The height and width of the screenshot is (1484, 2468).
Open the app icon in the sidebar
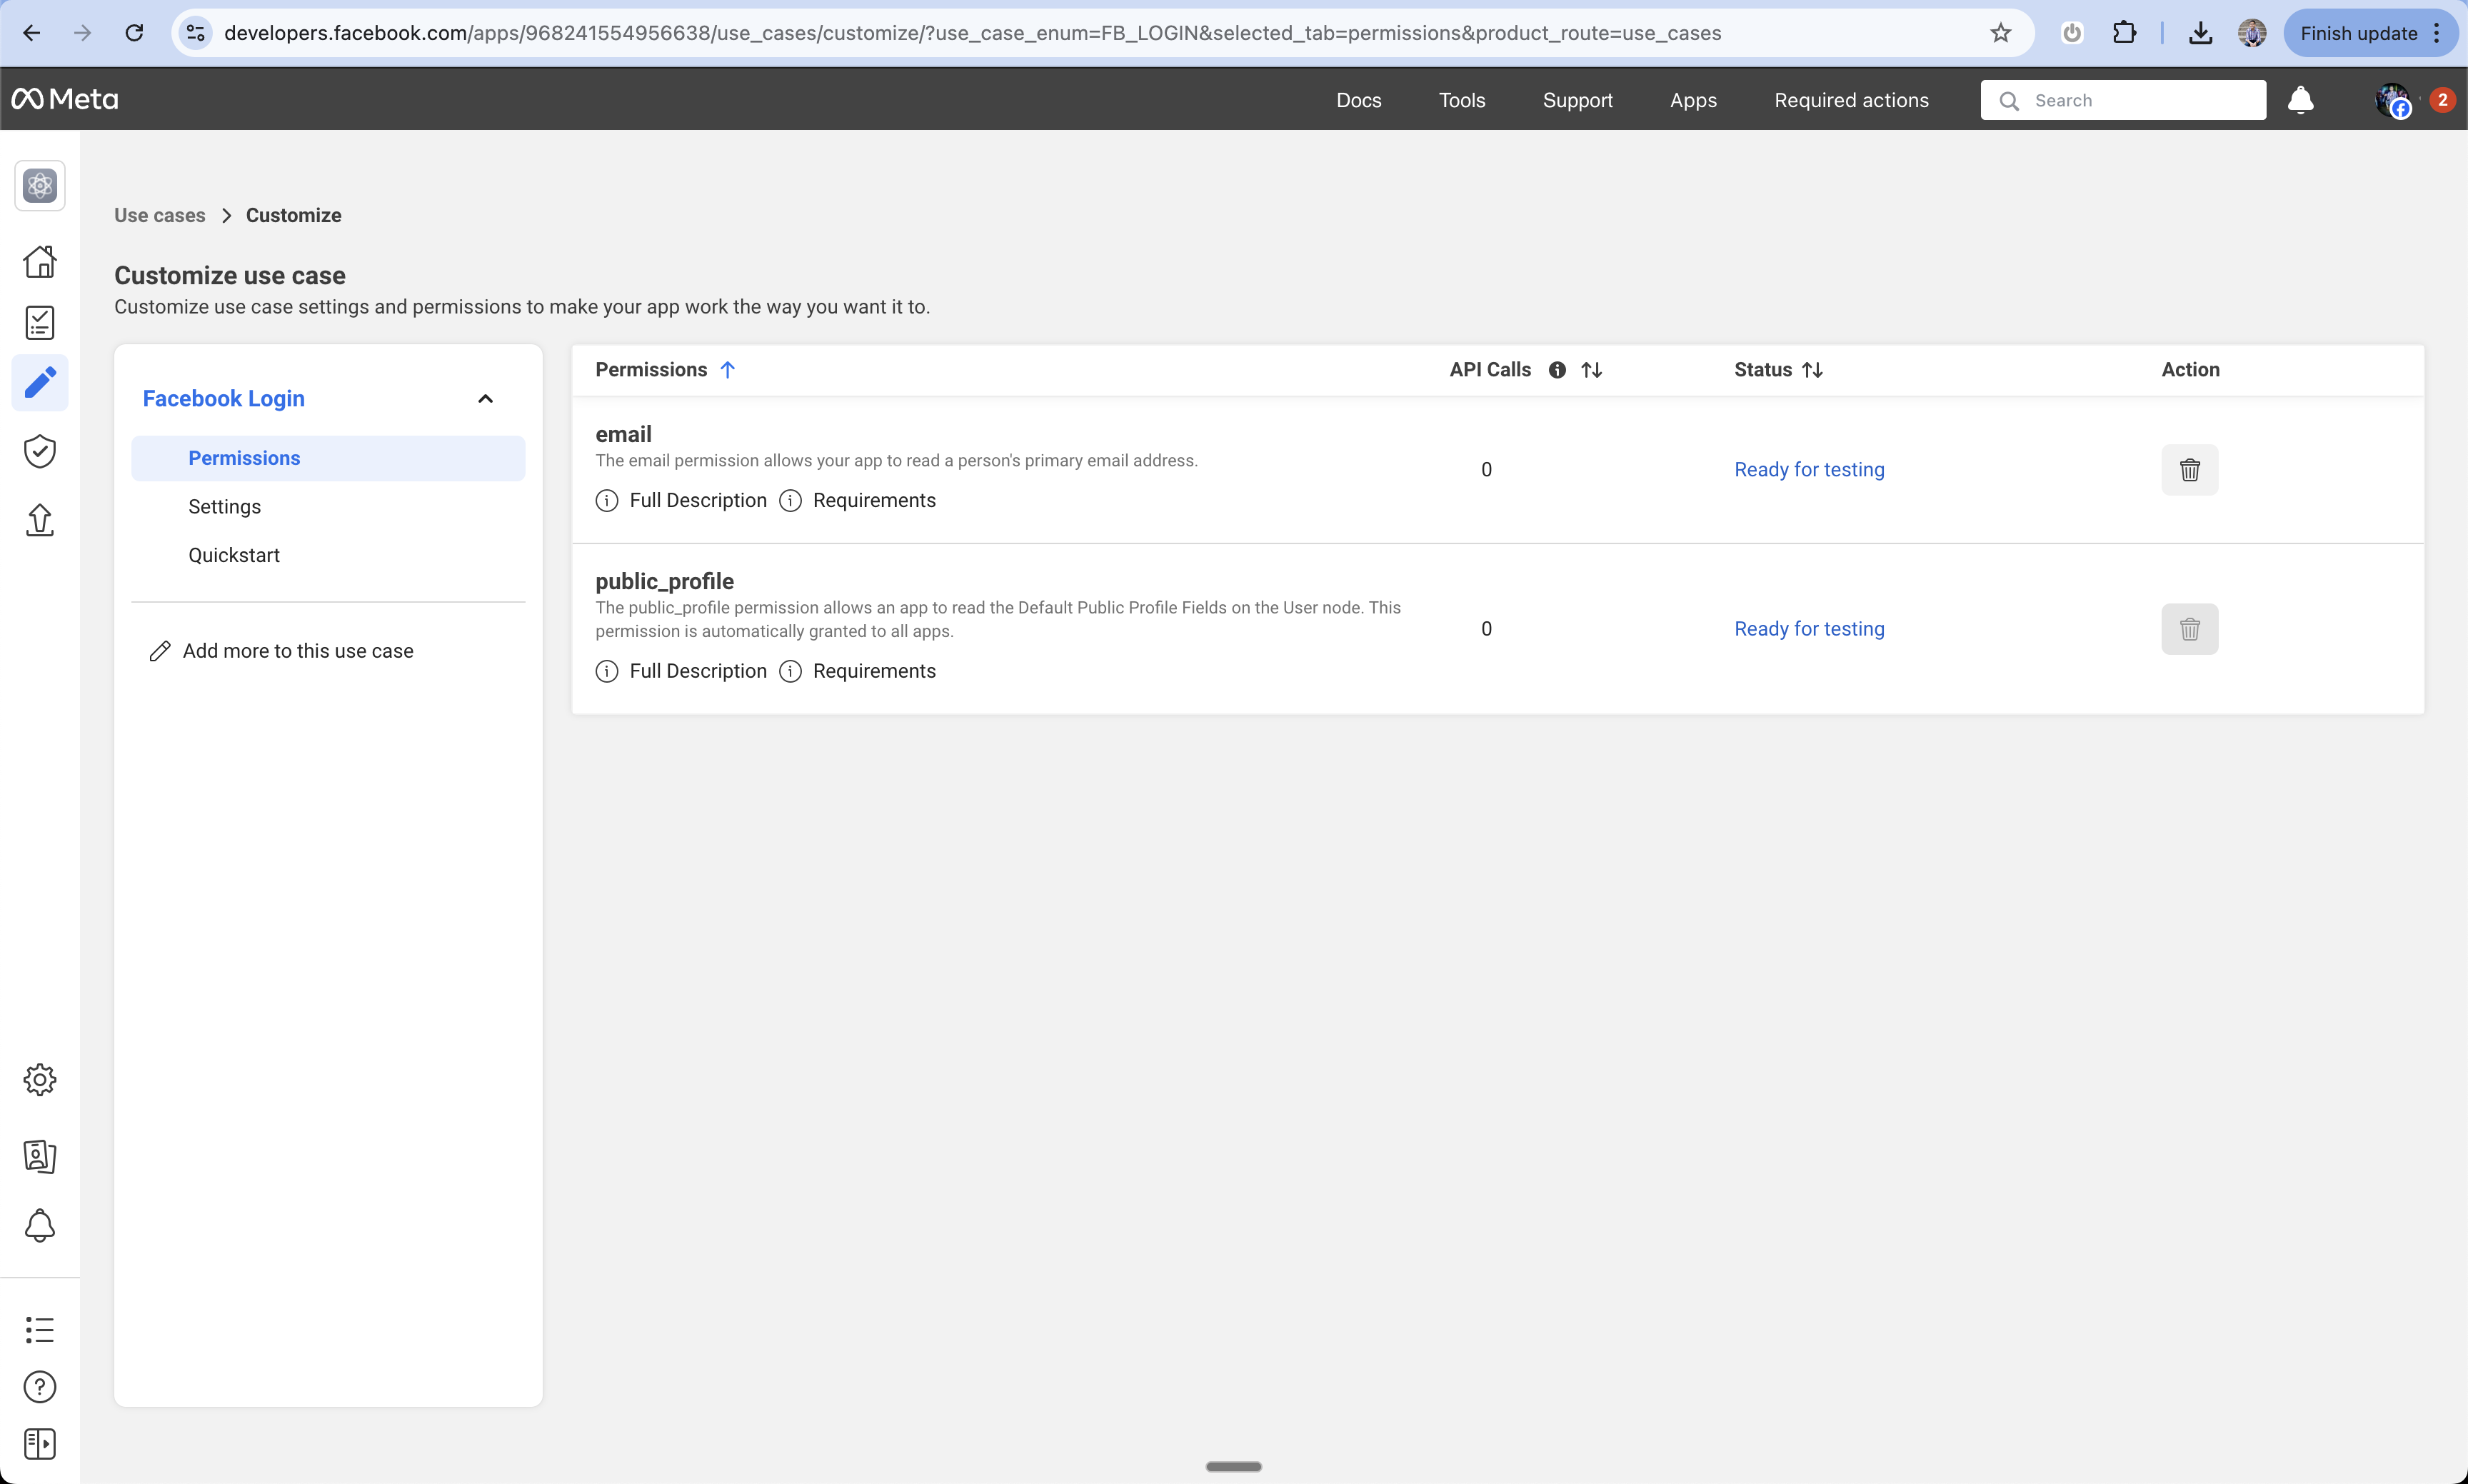tap(40, 185)
